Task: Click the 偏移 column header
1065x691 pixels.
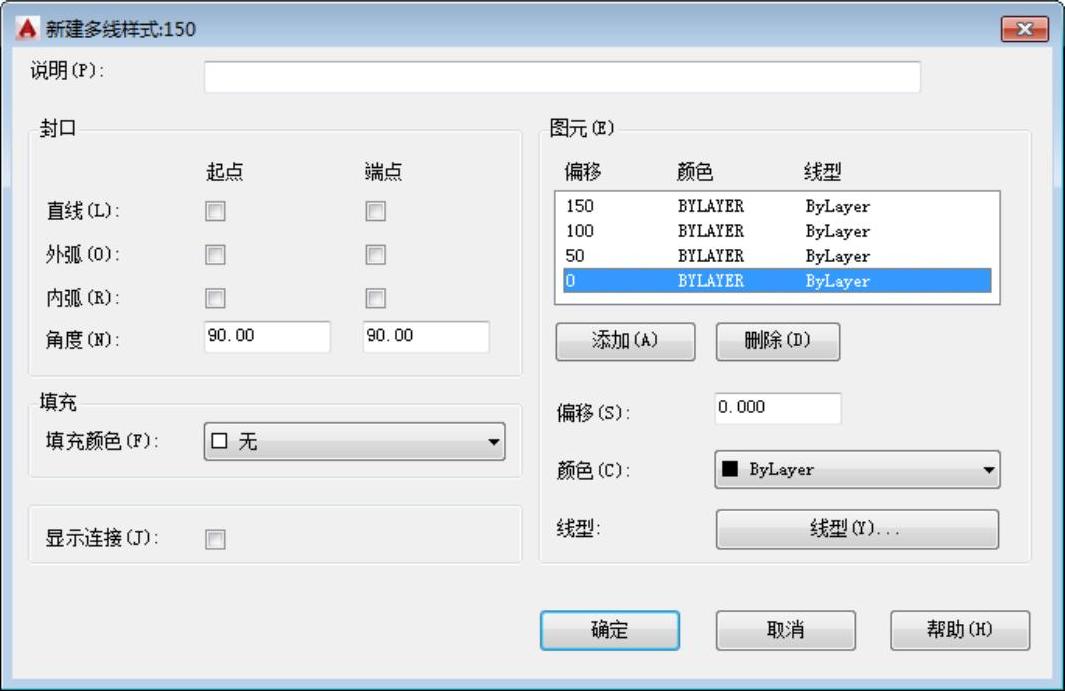Action: [x=583, y=173]
